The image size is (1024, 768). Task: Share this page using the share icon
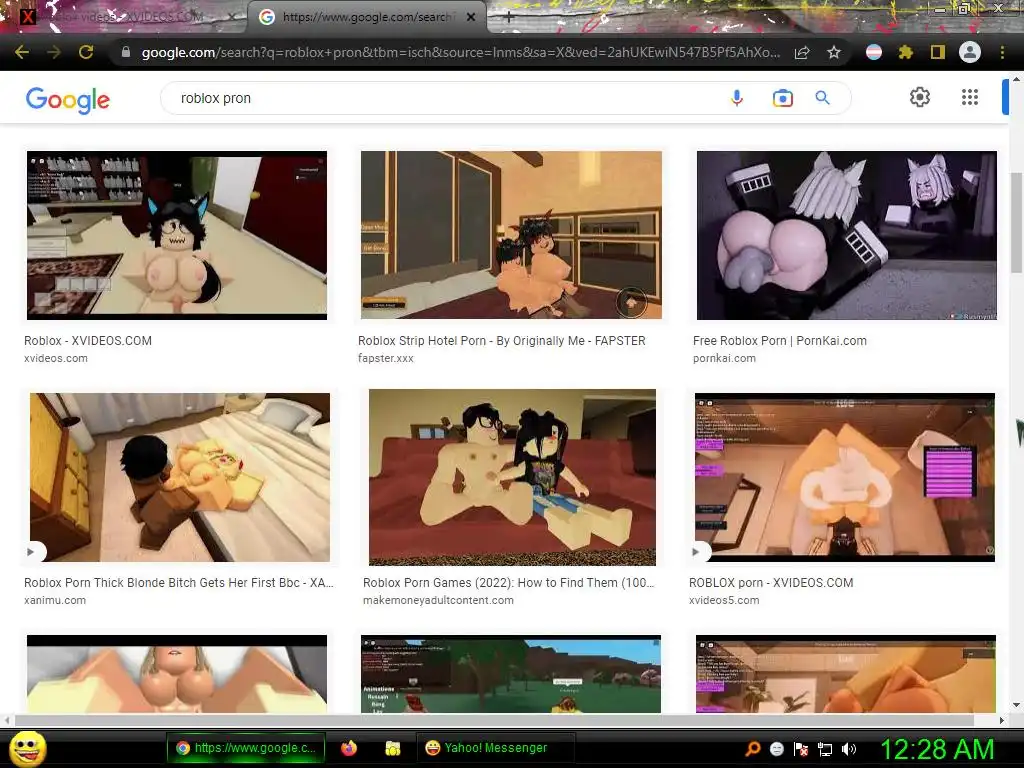[x=802, y=52]
